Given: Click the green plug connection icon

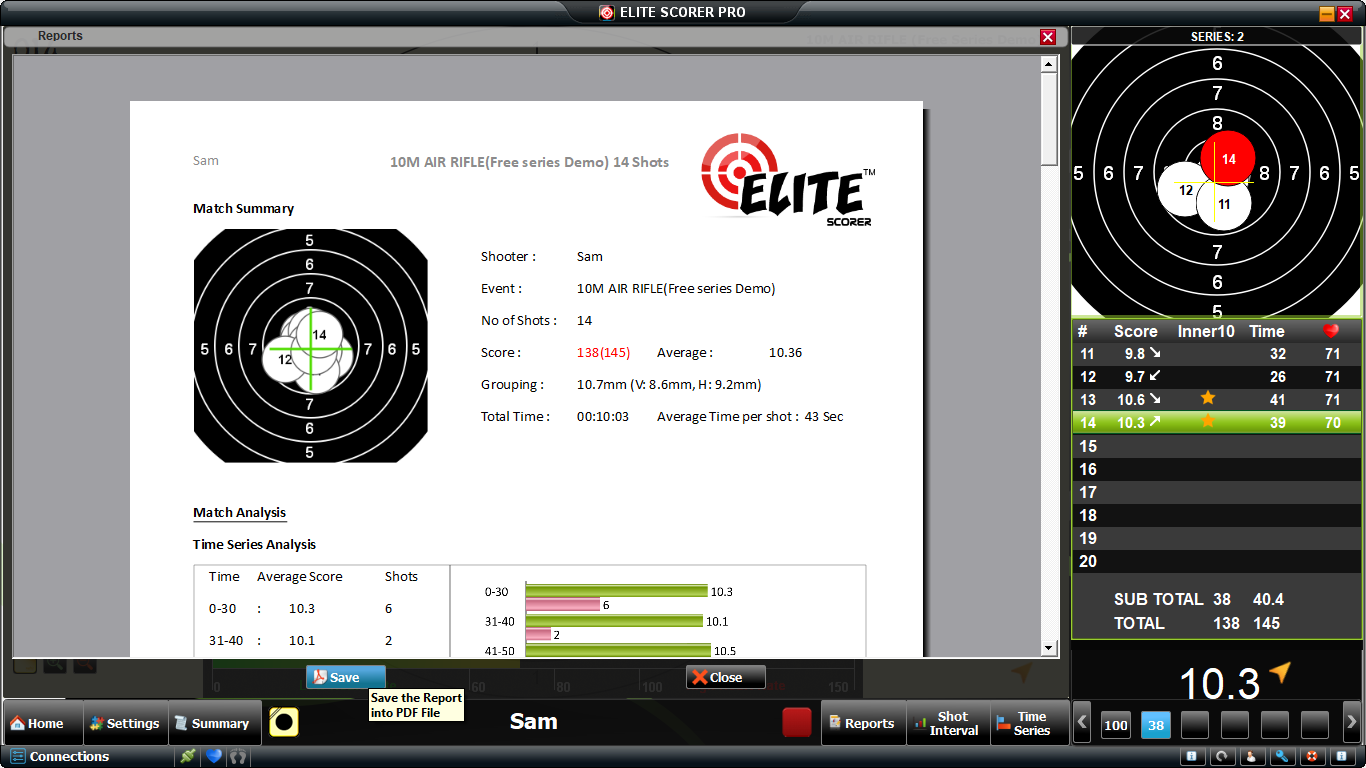Looking at the screenshot, I should 187,756.
